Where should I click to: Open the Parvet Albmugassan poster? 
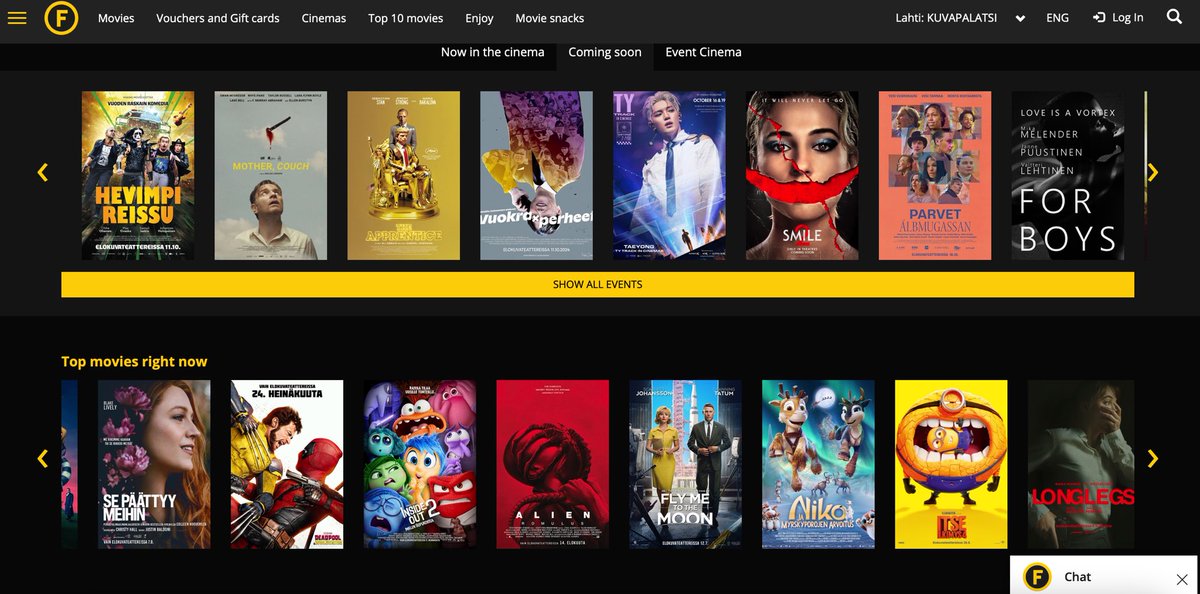[x=935, y=176]
